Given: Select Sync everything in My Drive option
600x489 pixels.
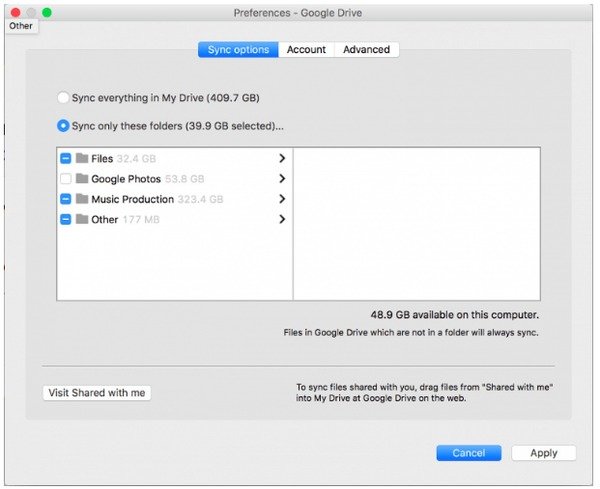Looking at the screenshot, I should point(63,98).
